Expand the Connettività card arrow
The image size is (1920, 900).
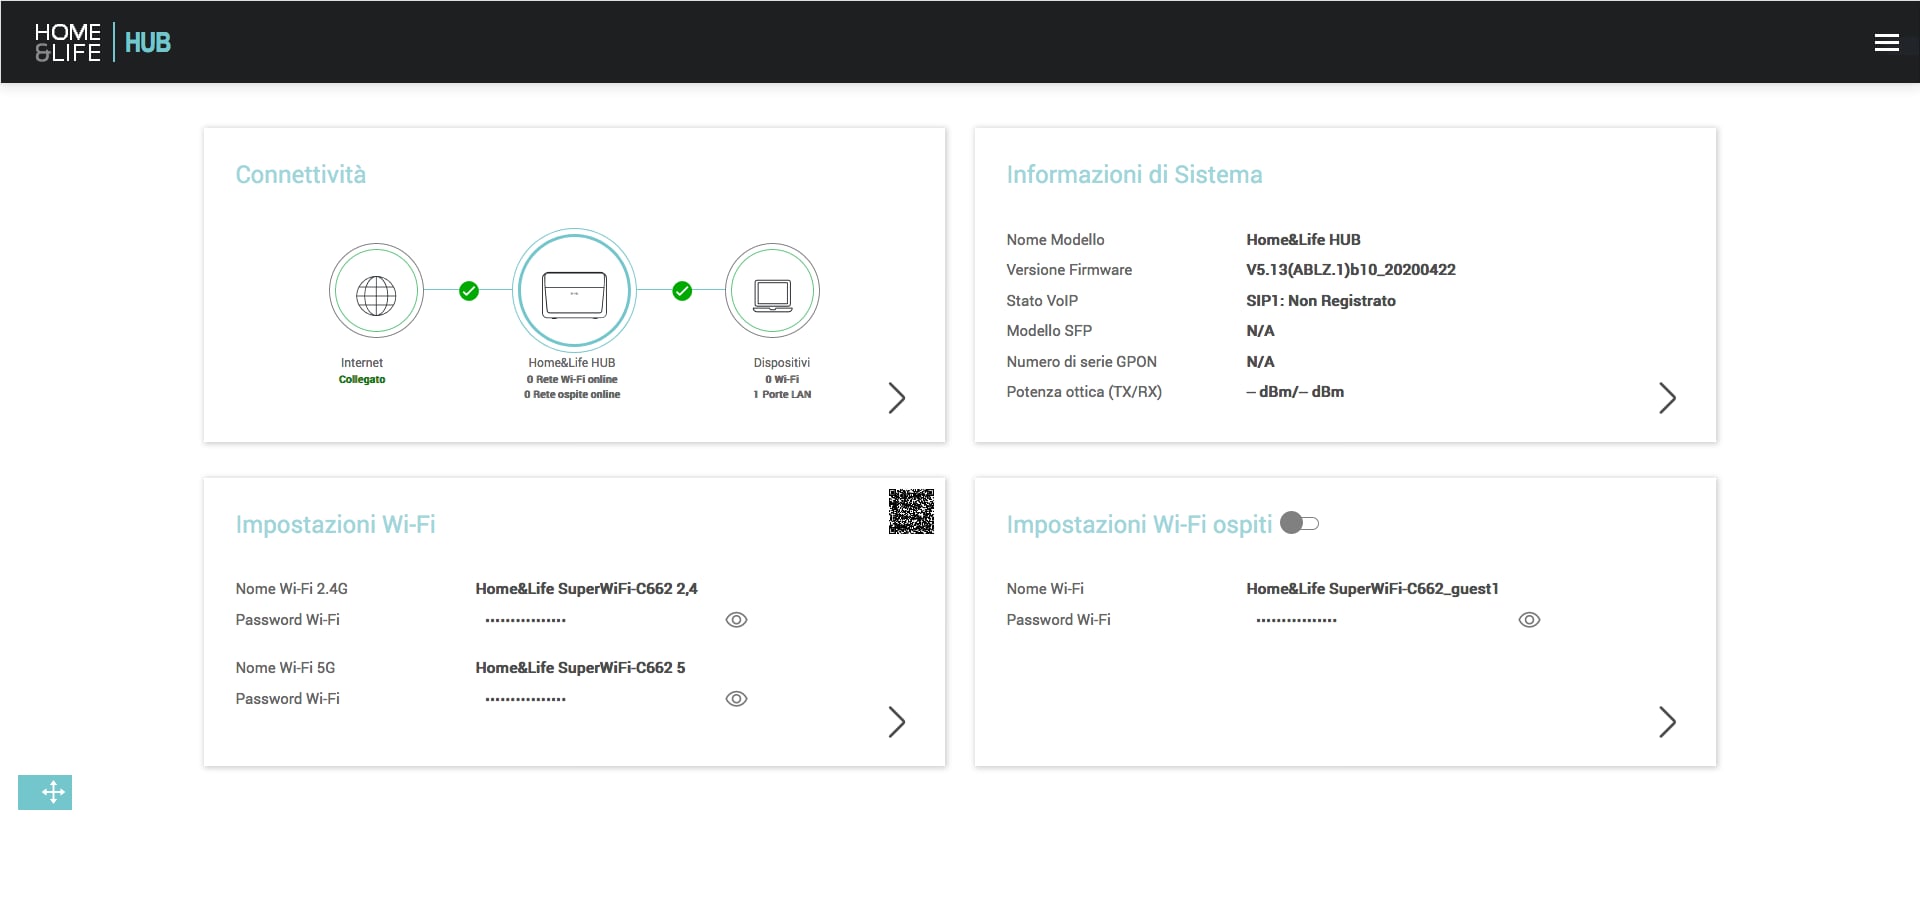[897, 398]
